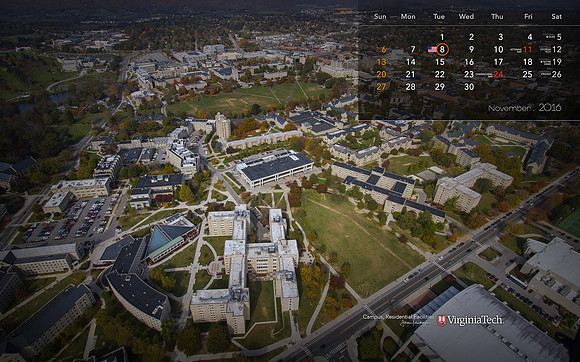
Task: Click the photographer signature under the caption
Action: click(x=414, y=323)
